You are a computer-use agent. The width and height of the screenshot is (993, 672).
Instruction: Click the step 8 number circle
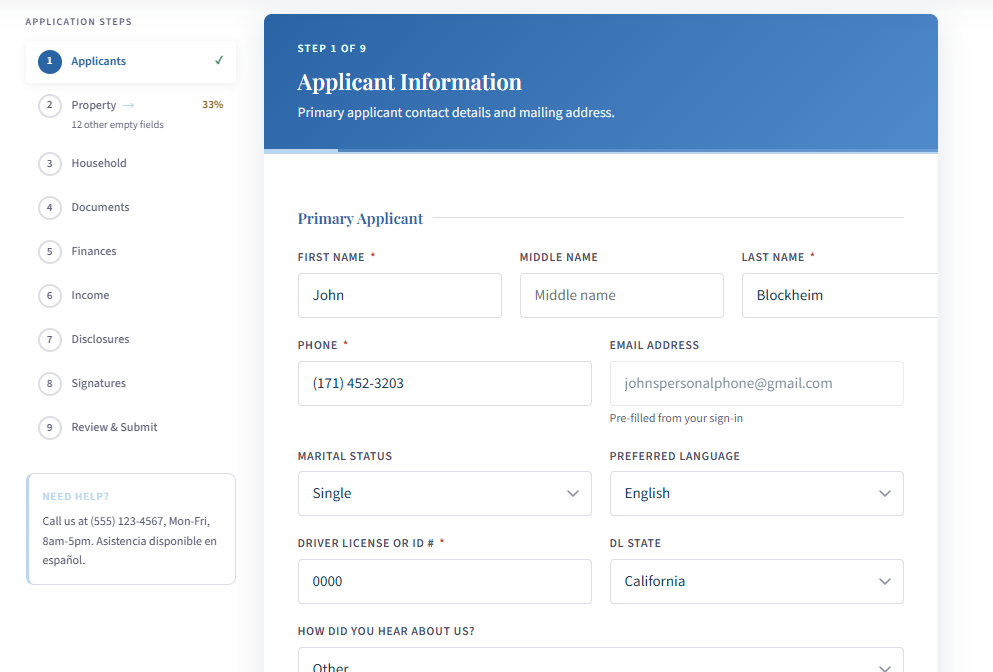[x=50, y=384]
